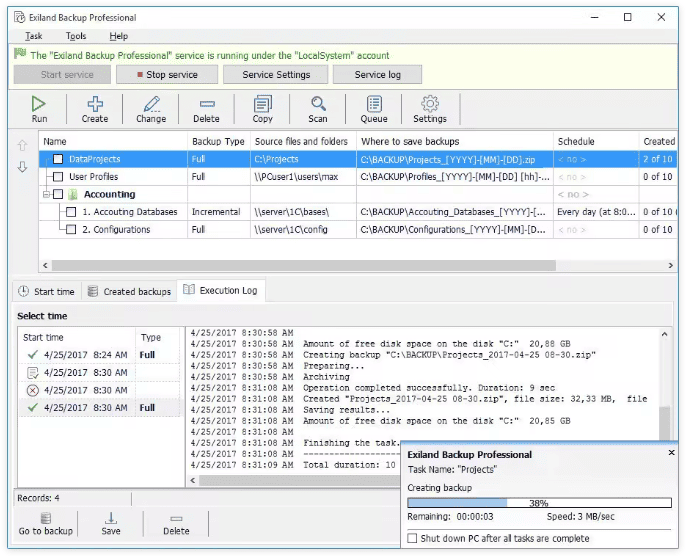
Task: Click the task list horizontal scrollbar
Action: [304, 266]
